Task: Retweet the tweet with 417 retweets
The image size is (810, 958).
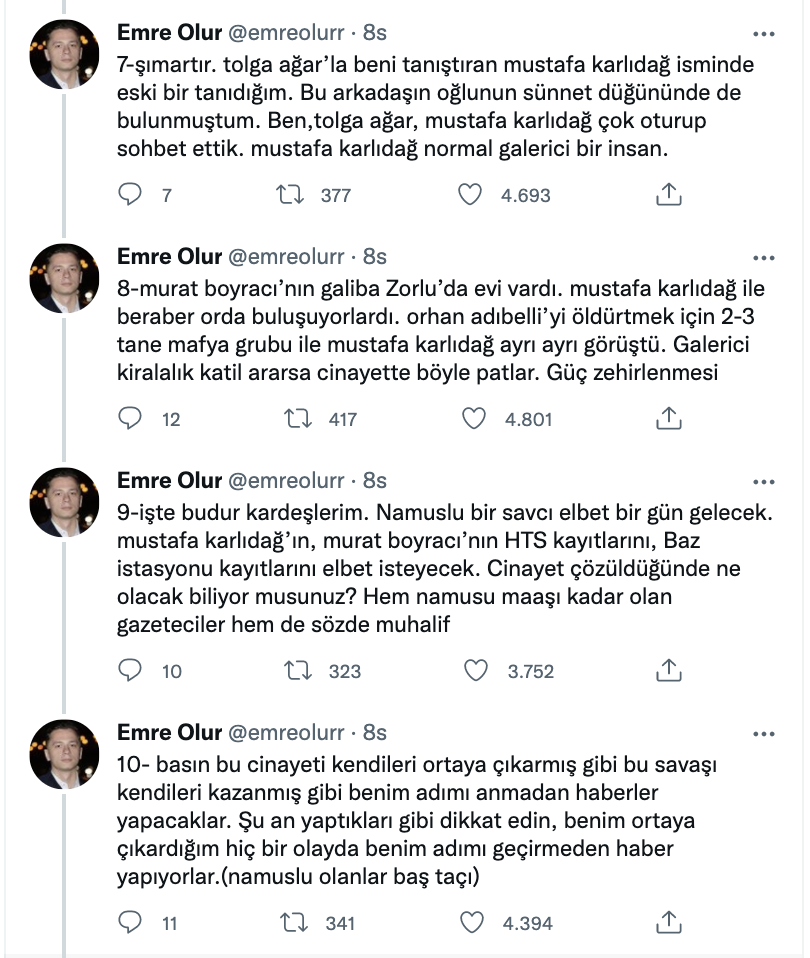Action: click(297, 419)
